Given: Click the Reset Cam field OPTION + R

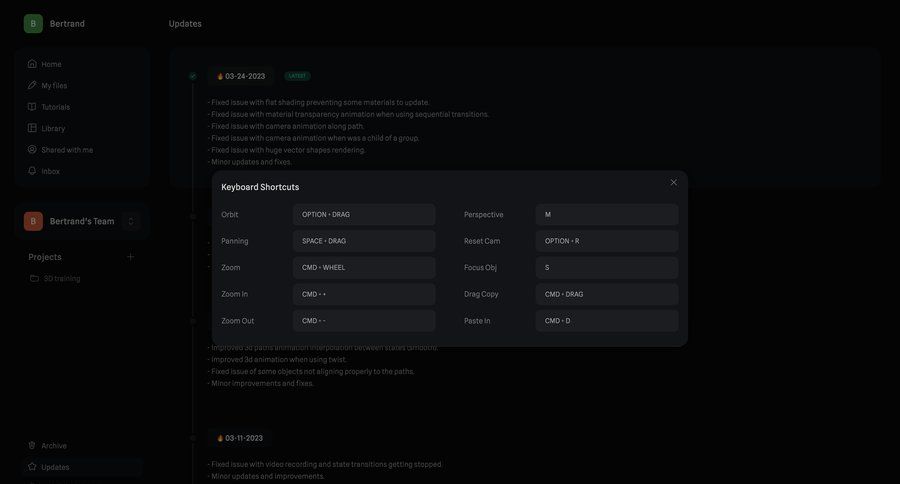Looking at the screenshot, I should click(x=607, y=241).
